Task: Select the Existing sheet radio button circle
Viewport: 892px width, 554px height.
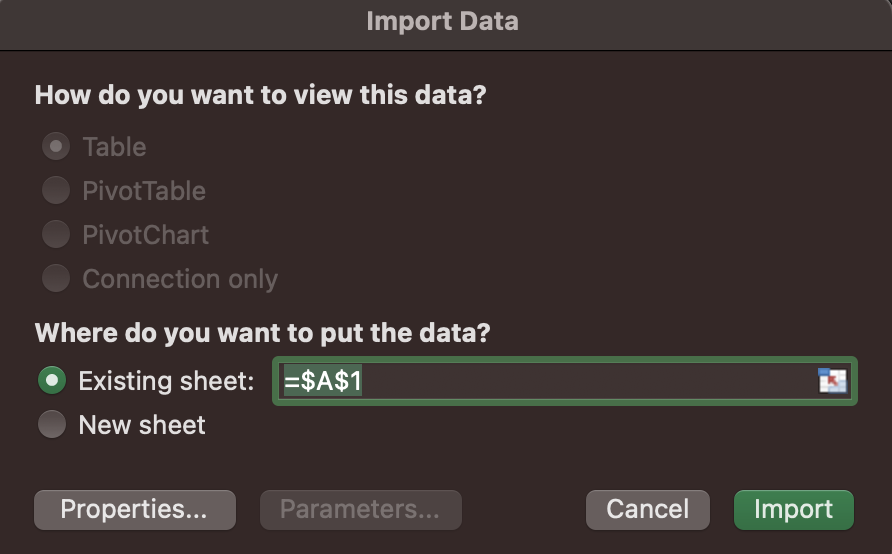Action: coord(52,381)
